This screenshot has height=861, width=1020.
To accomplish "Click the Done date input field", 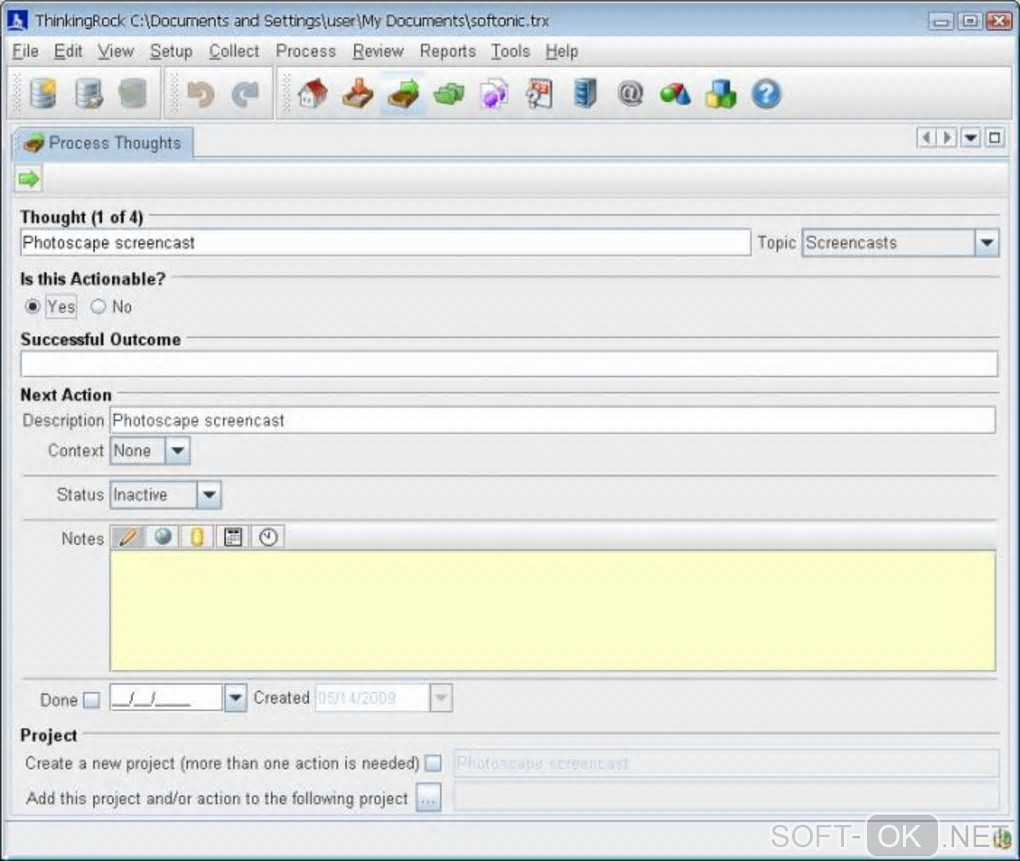I will point(167,698).
